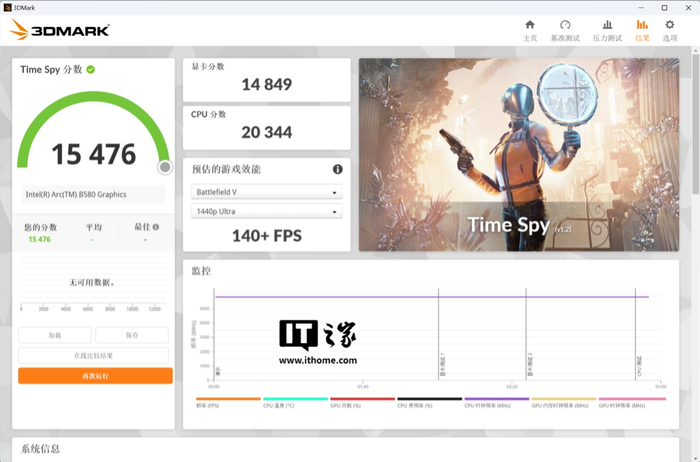The image size is (700, 462).
Task: Toggle the 帧率 (FPS) orange legend
Action: [228, 402]
